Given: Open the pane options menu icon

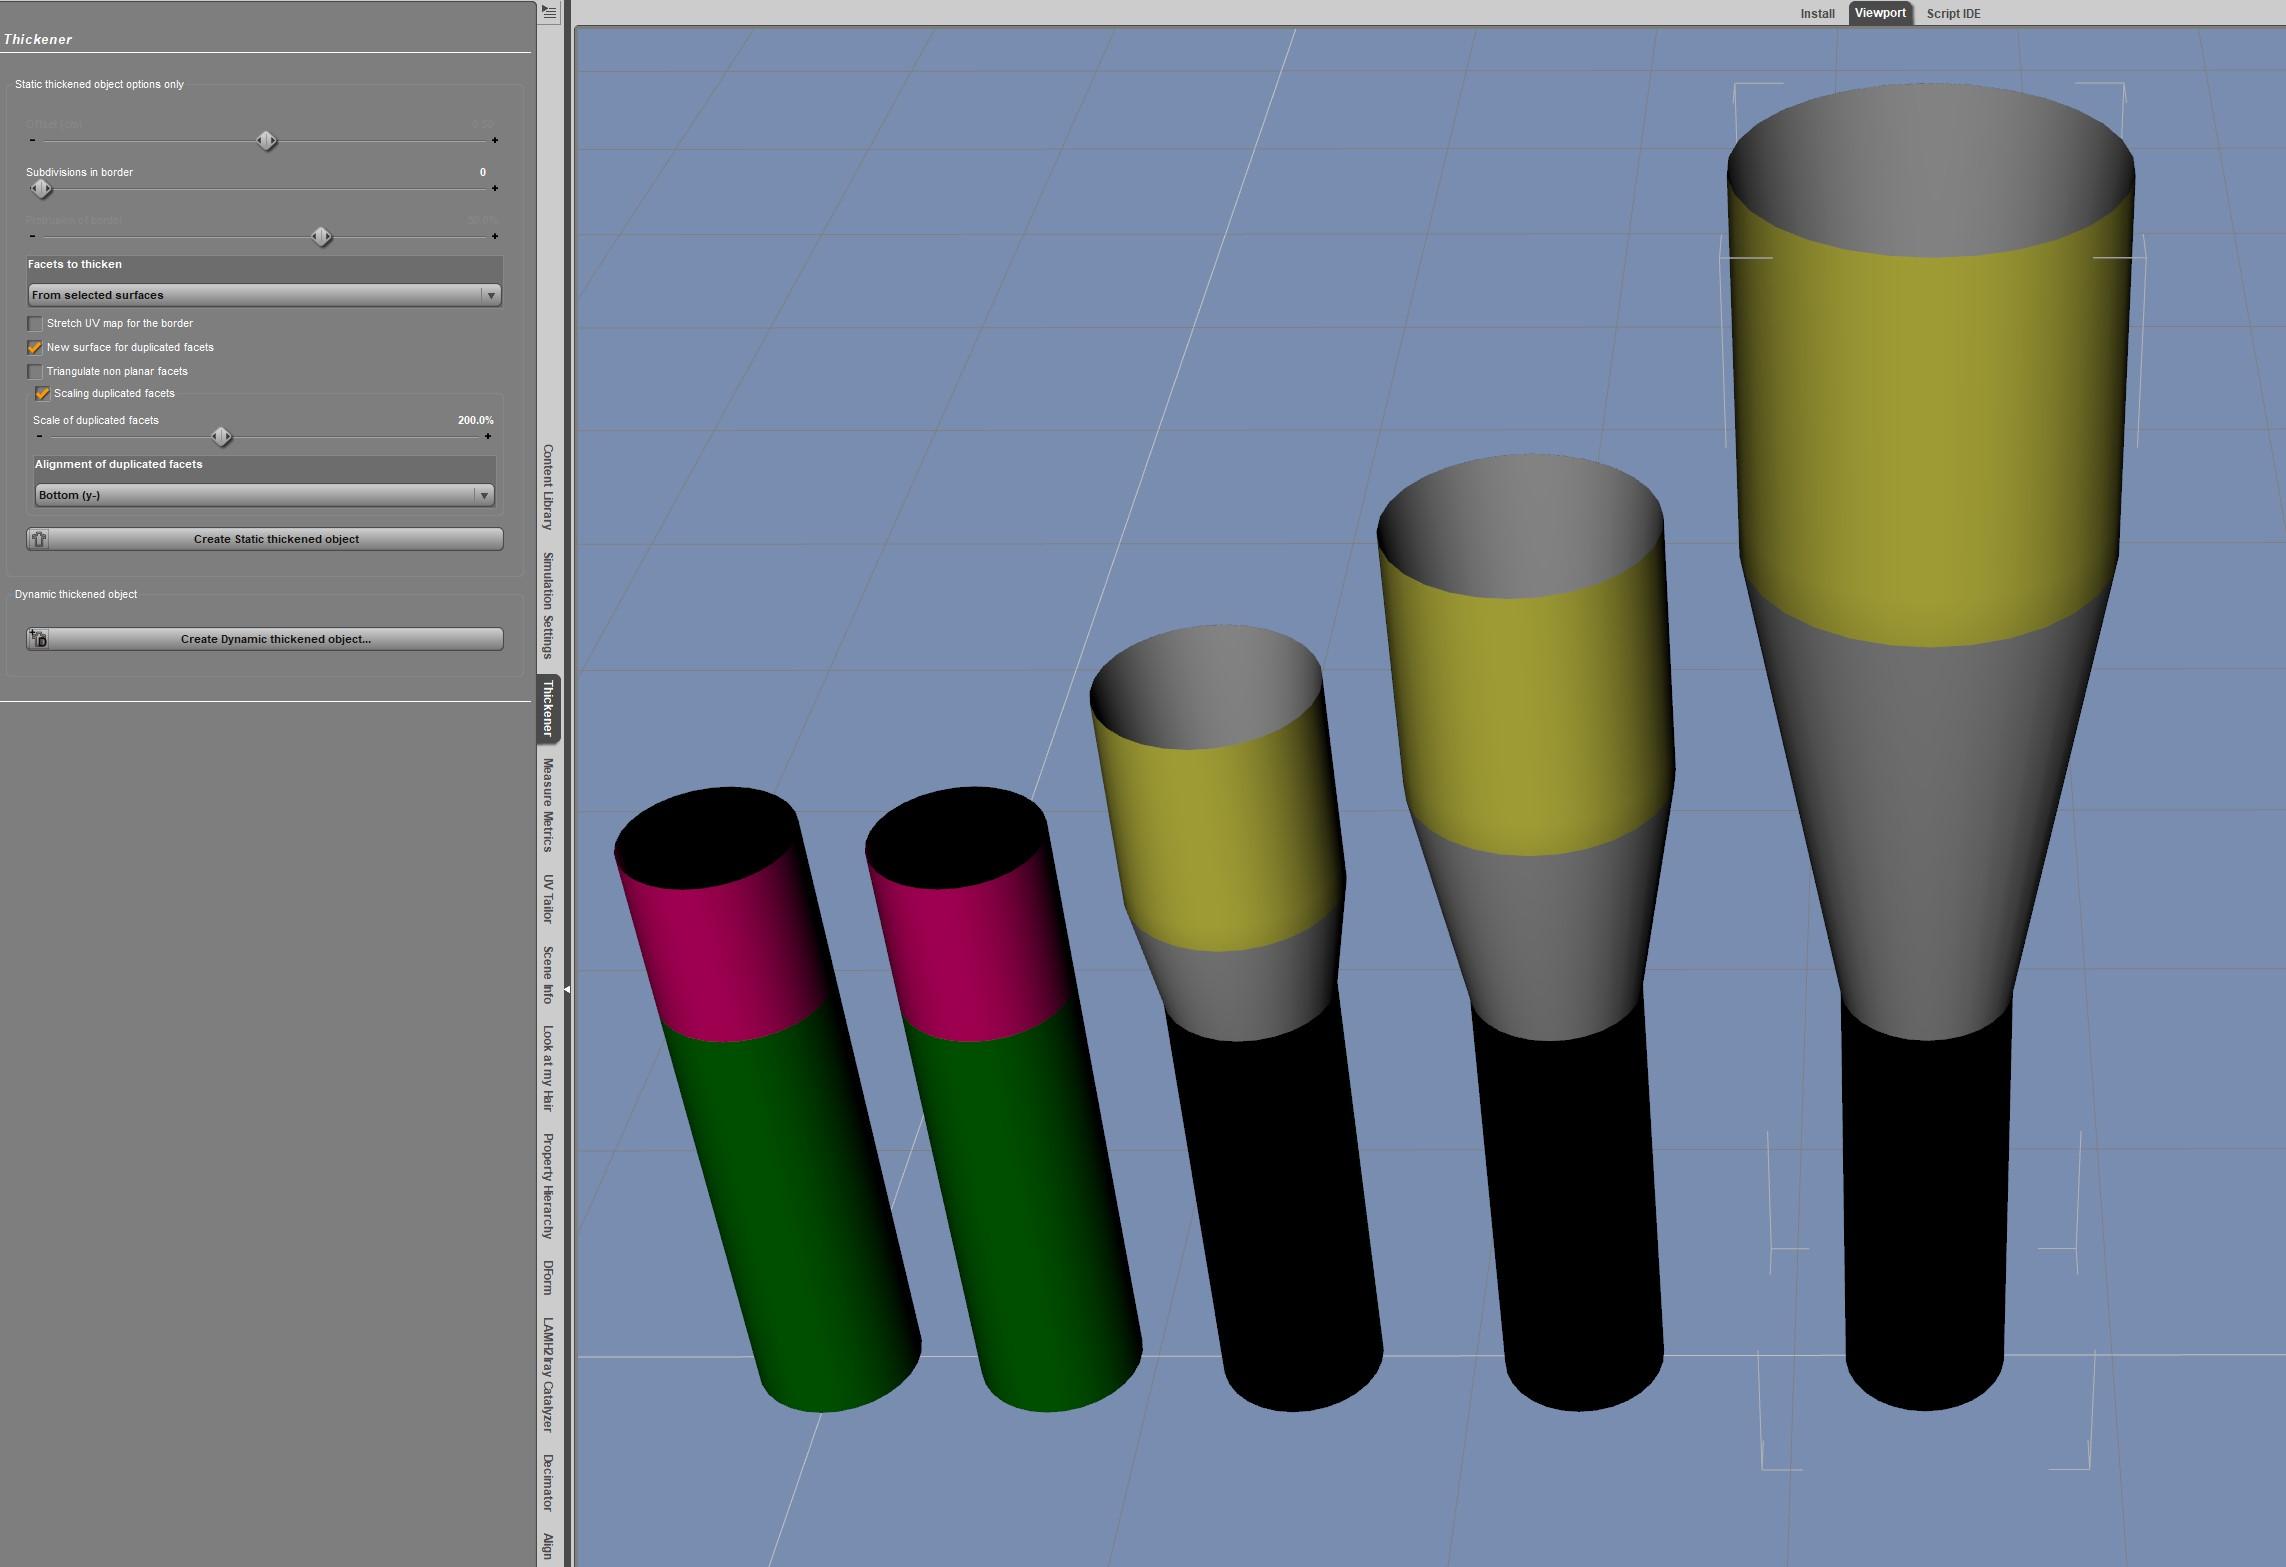Looking at the screenshot, I should (x=549, y=13).
